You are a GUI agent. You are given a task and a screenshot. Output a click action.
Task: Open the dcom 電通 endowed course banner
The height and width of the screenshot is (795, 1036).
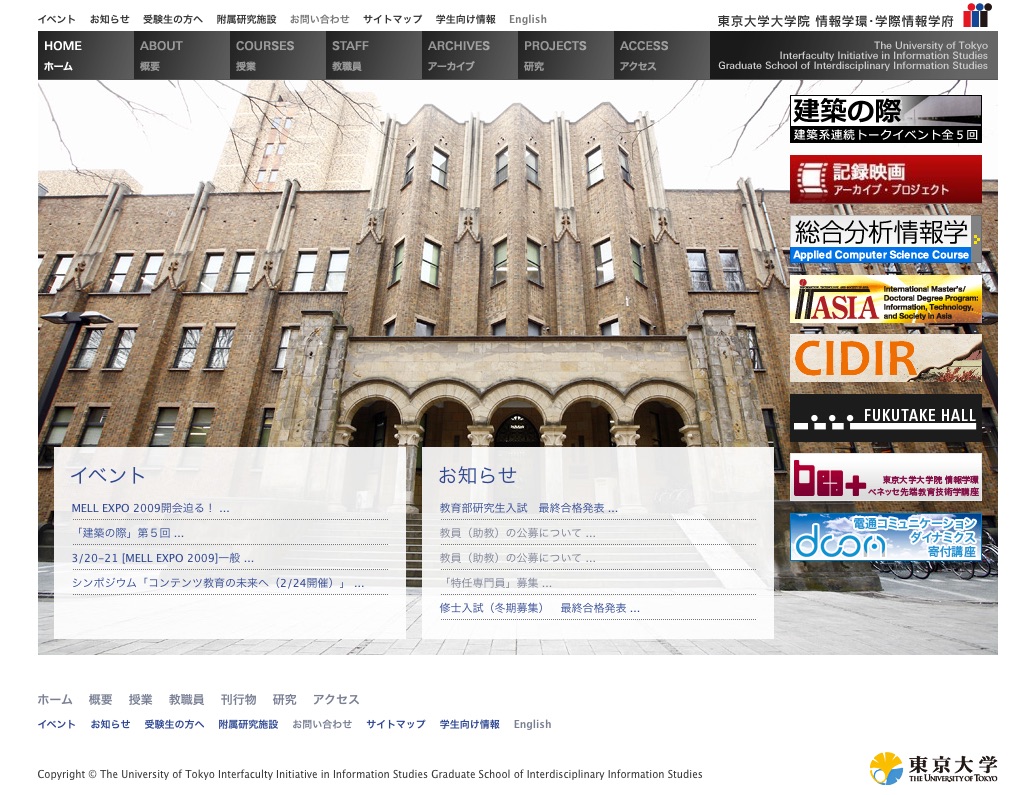tap(885, 538)
